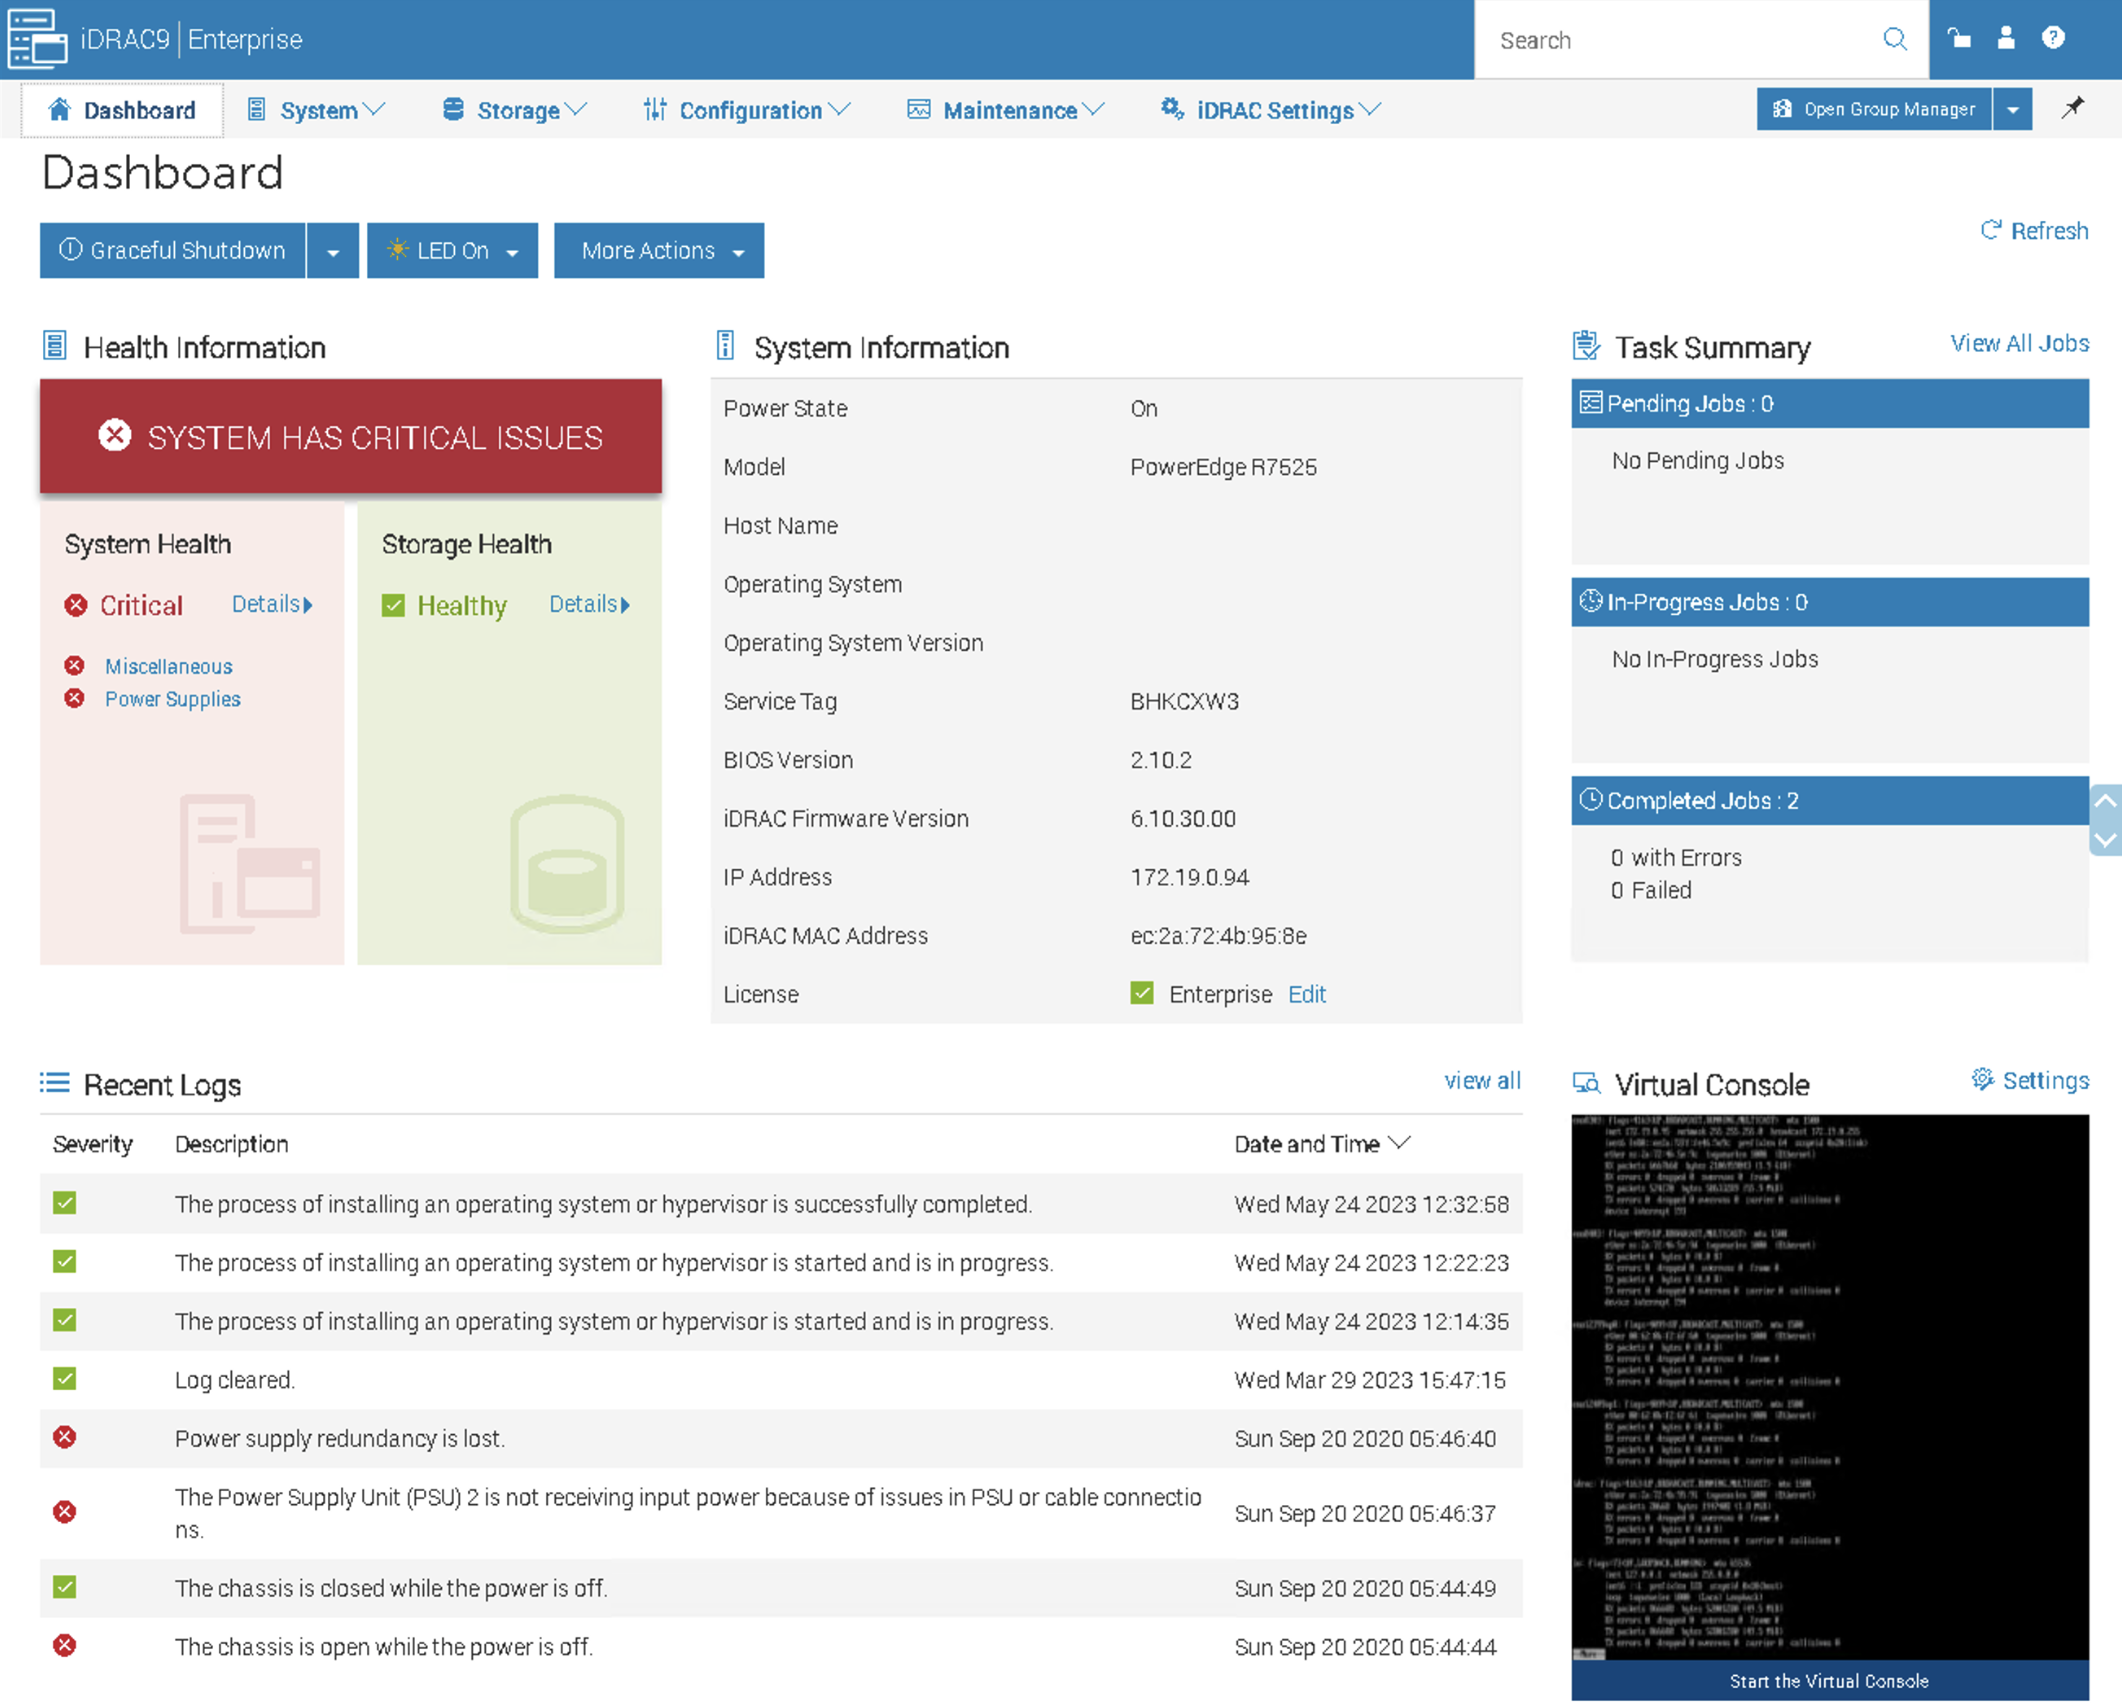
Task: Open the Configuration menu
Action: 747,110
